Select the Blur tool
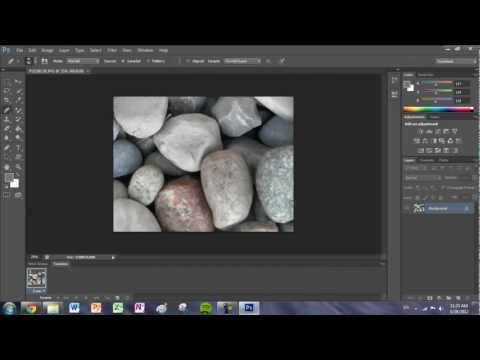Screen dimensions: 480x360 pyautogui.click(x=7, y=138)
